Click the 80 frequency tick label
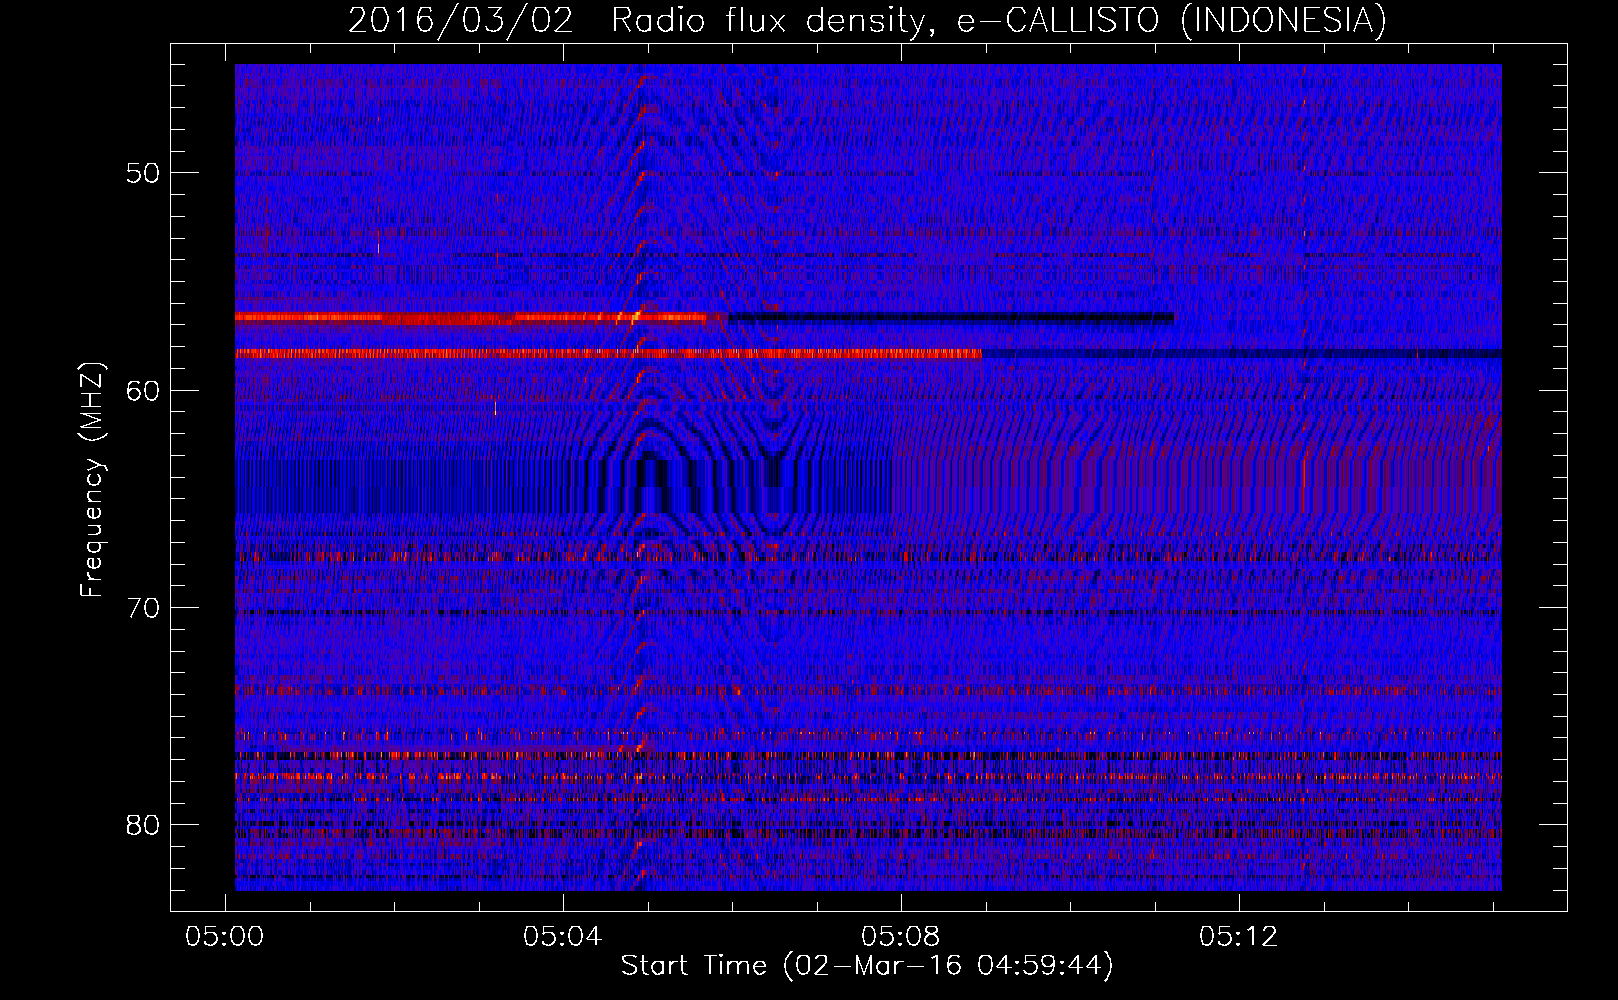1618x1000 pixels. click(x=143, y=825)
